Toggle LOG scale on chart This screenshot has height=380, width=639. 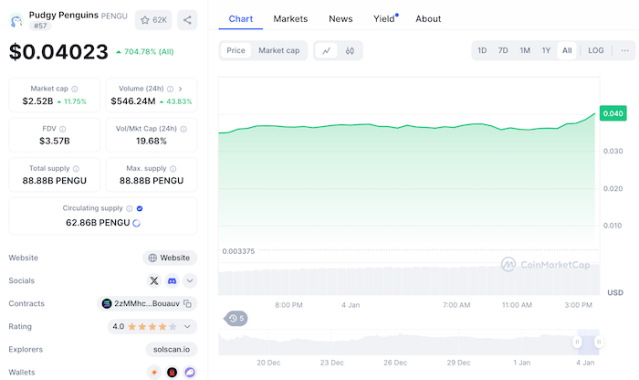point(596,51)
